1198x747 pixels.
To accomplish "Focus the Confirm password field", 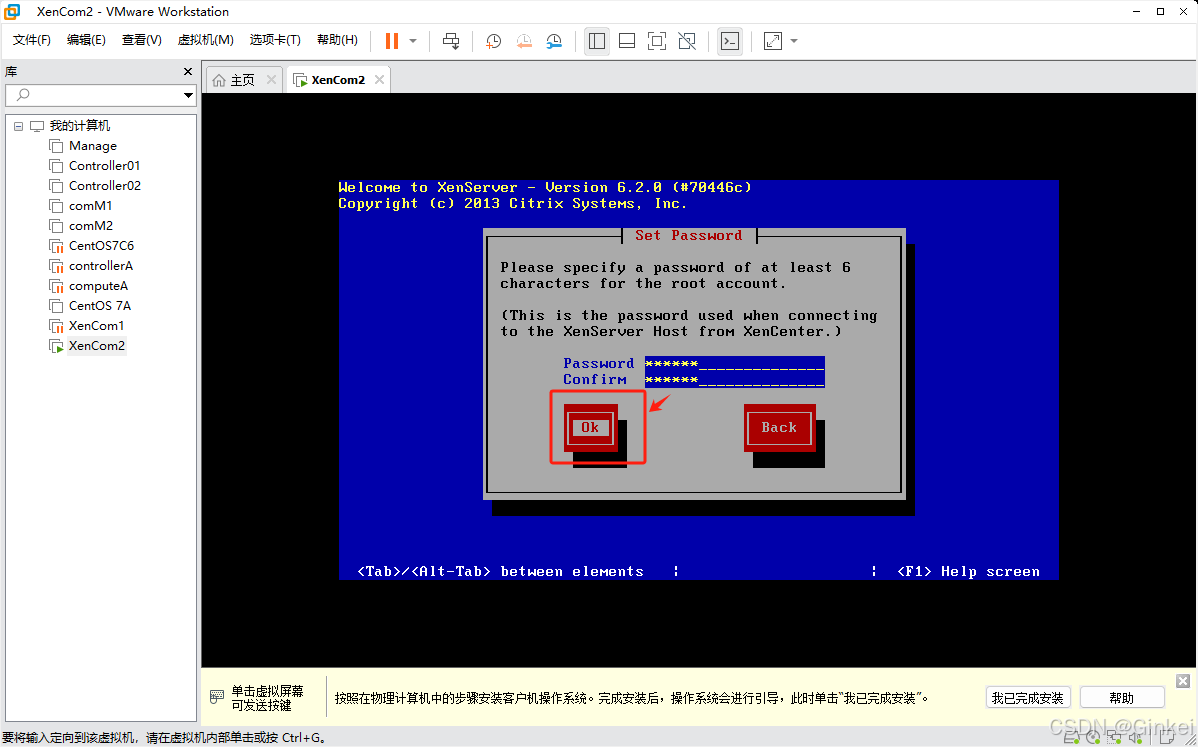I will coord(734,380).
